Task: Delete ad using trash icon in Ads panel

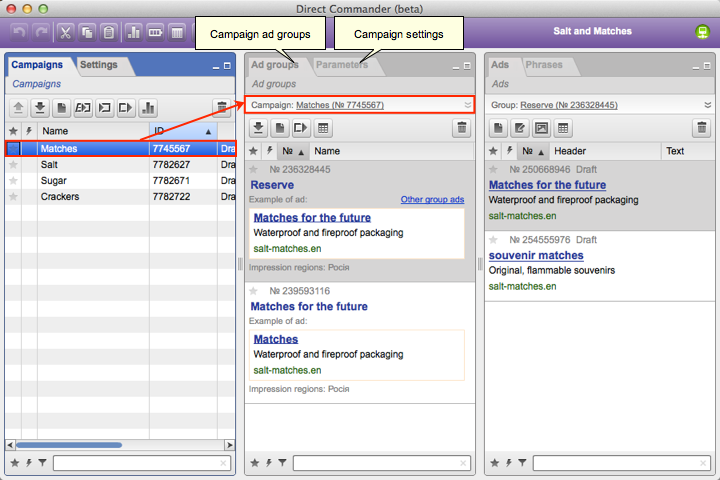Action: 702,128
